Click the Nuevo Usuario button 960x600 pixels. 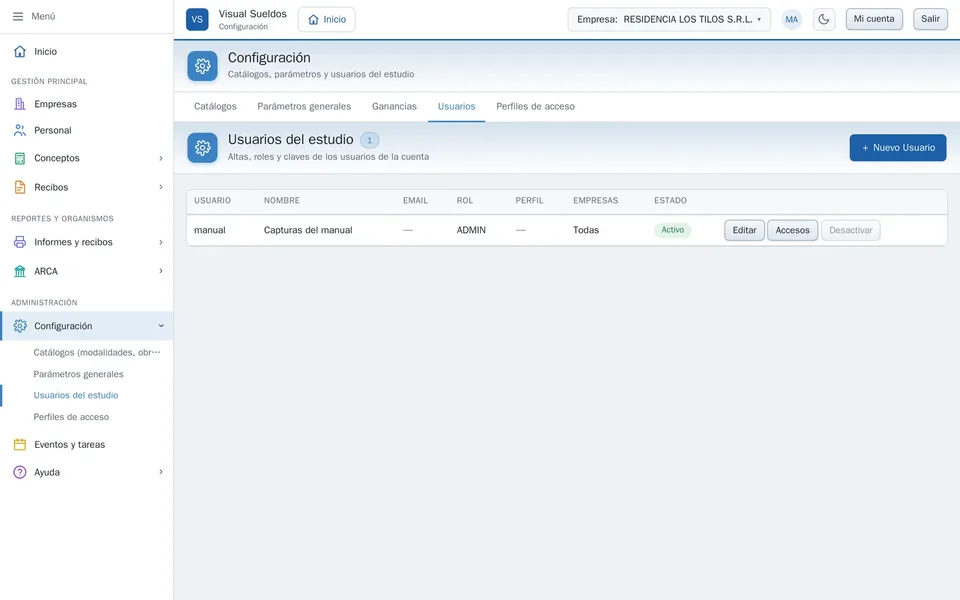coord(898,148)
